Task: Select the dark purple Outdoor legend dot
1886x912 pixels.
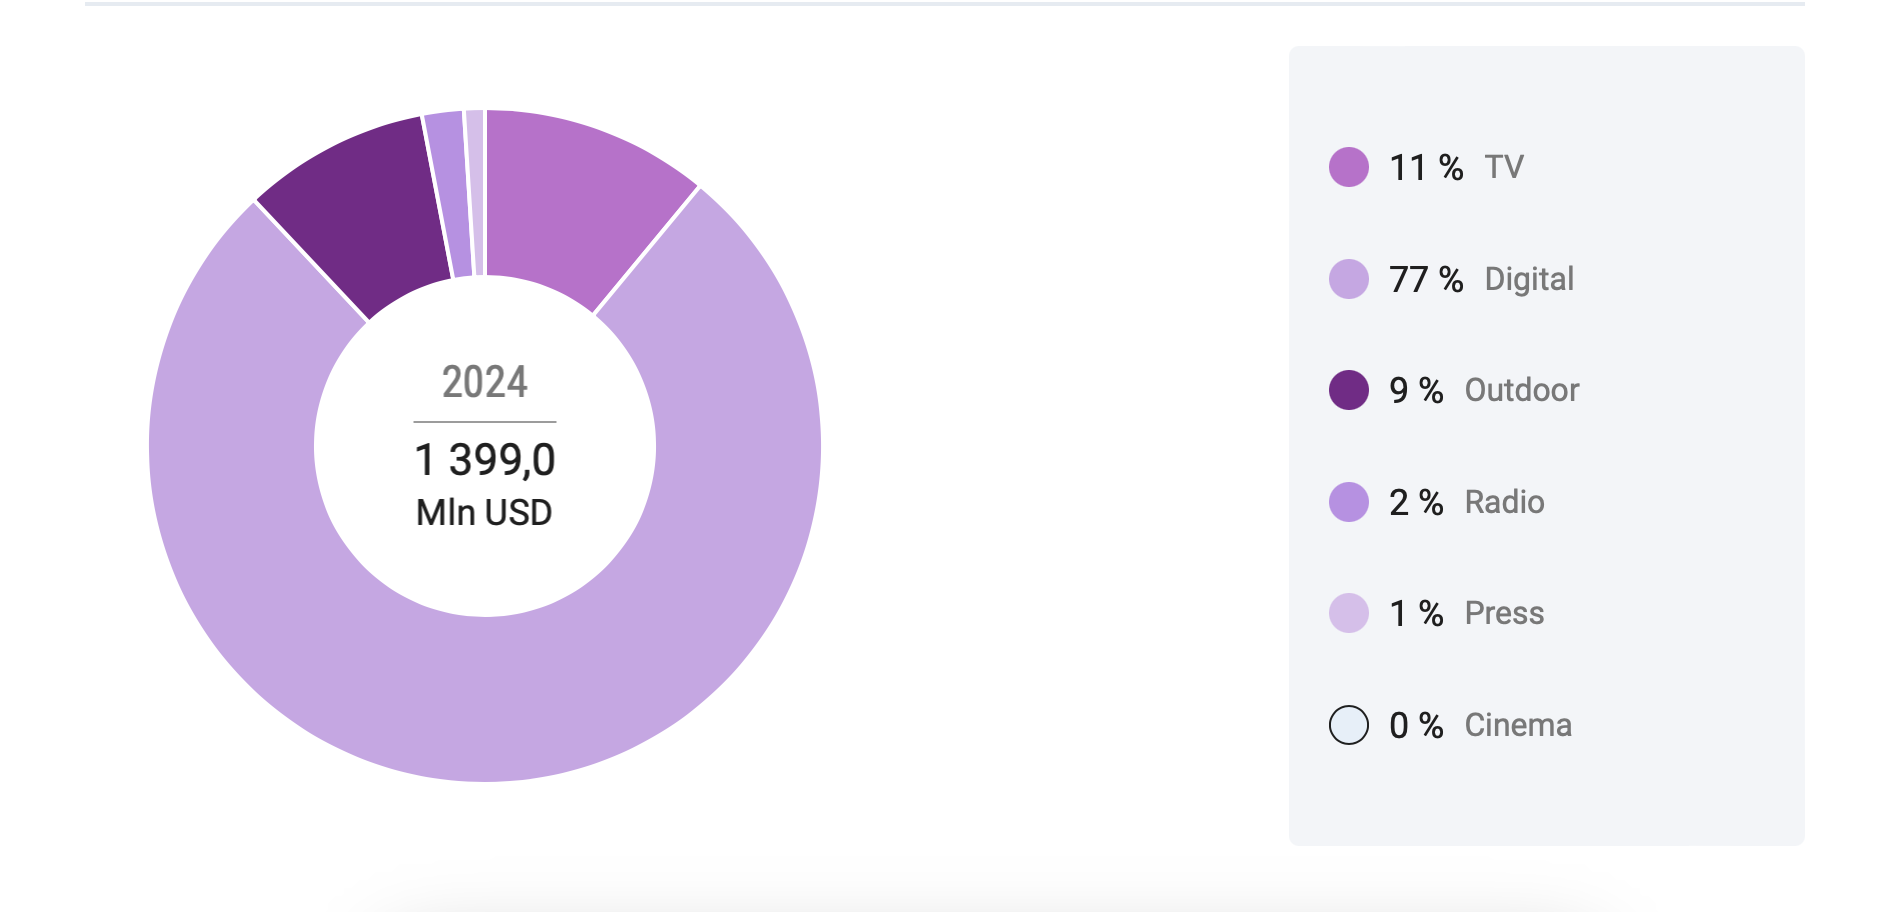Action: pyautogui.click(x=1348, y=390)
